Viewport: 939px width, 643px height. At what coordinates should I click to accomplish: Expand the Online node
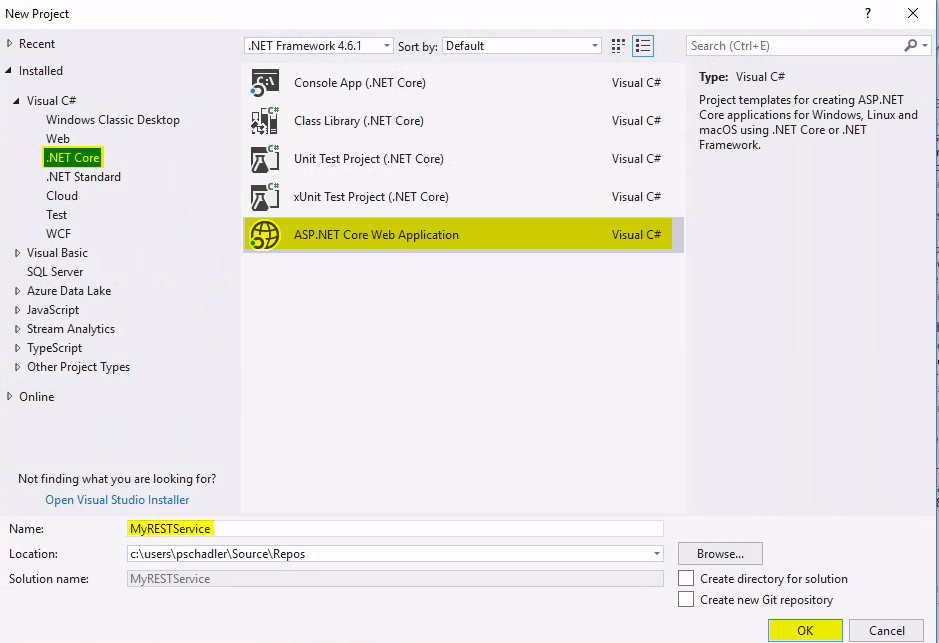pos(9,396)
